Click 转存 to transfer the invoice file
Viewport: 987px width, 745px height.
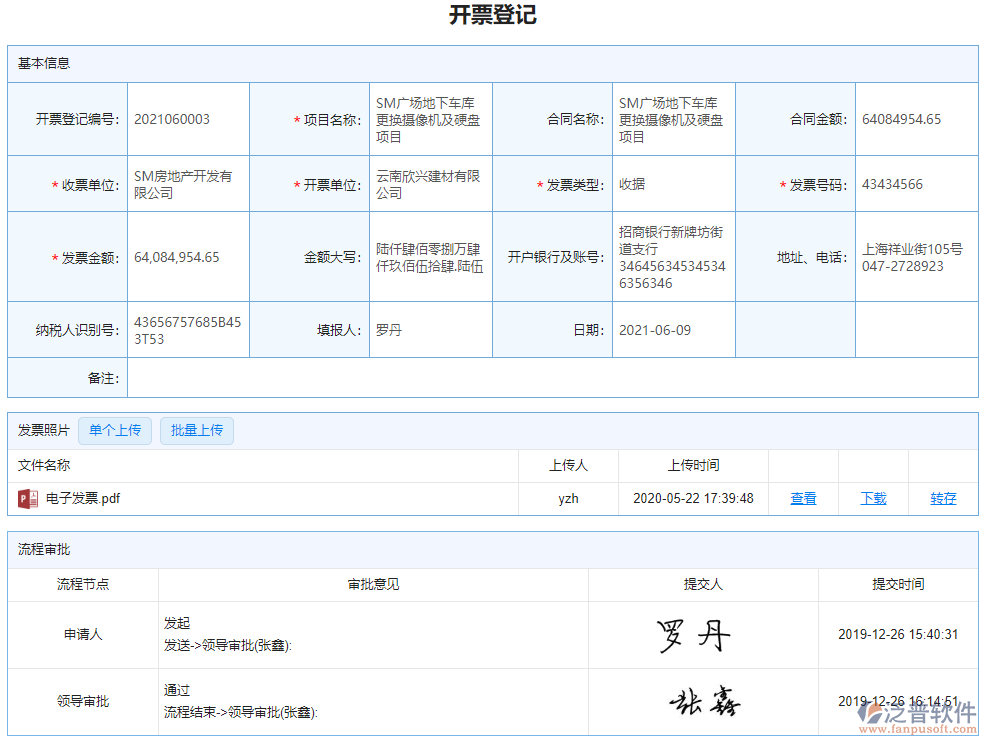tap(942, 498)
